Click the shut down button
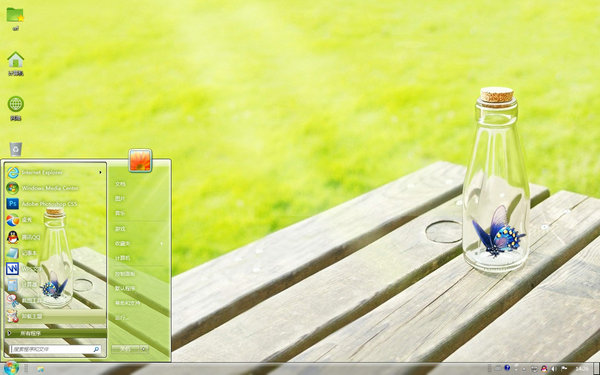The width and height of the screenshot is (600, 375). [x=126, y=349]
